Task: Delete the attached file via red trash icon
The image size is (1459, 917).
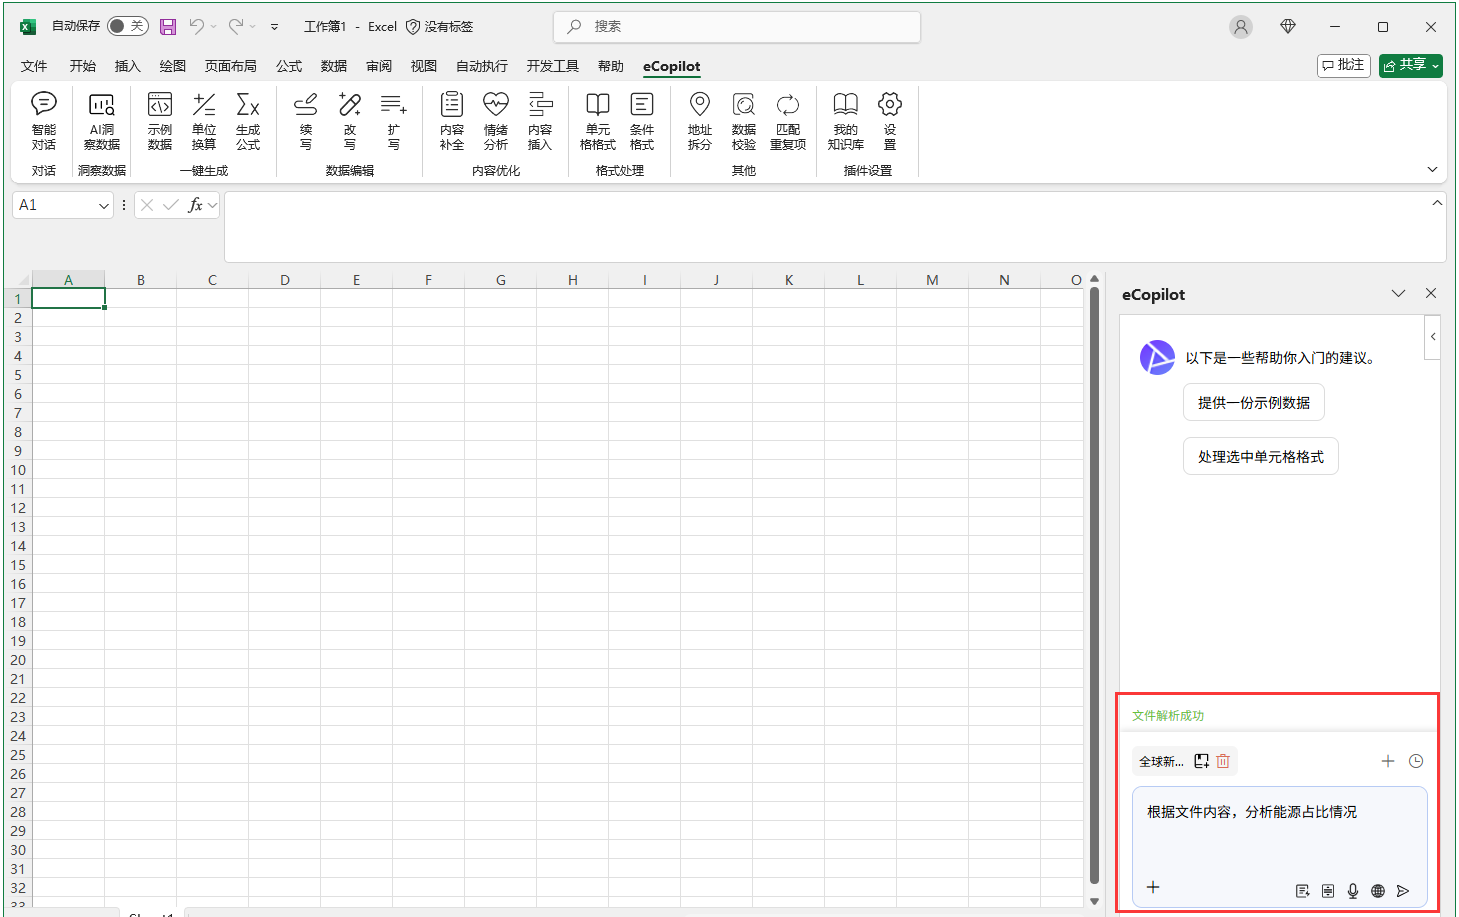Action: pyautogui.click(x=1223, y=761)
